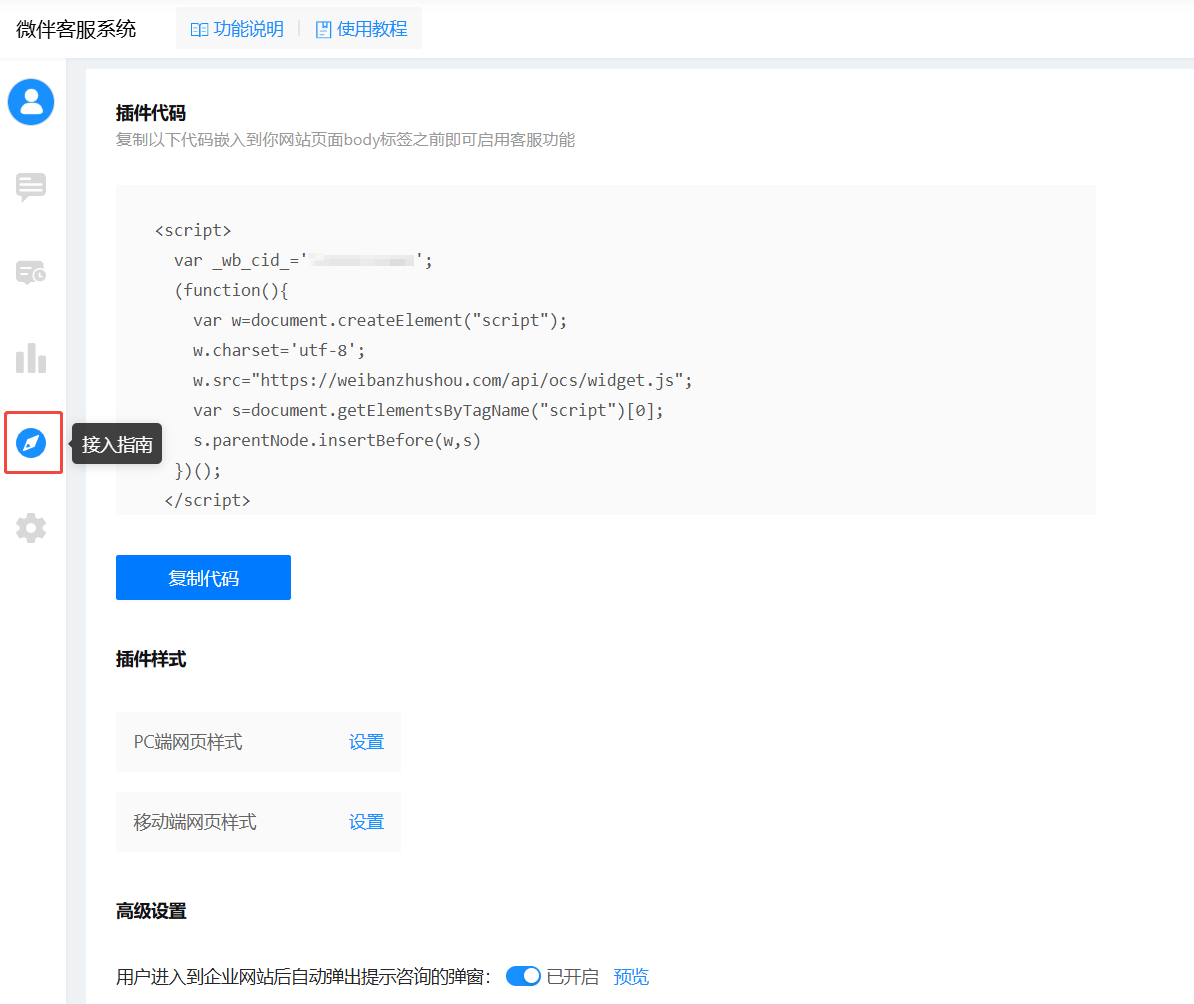Click the 移动端网页样式 label
The image size is (1194, 1004).
[195, 822]
